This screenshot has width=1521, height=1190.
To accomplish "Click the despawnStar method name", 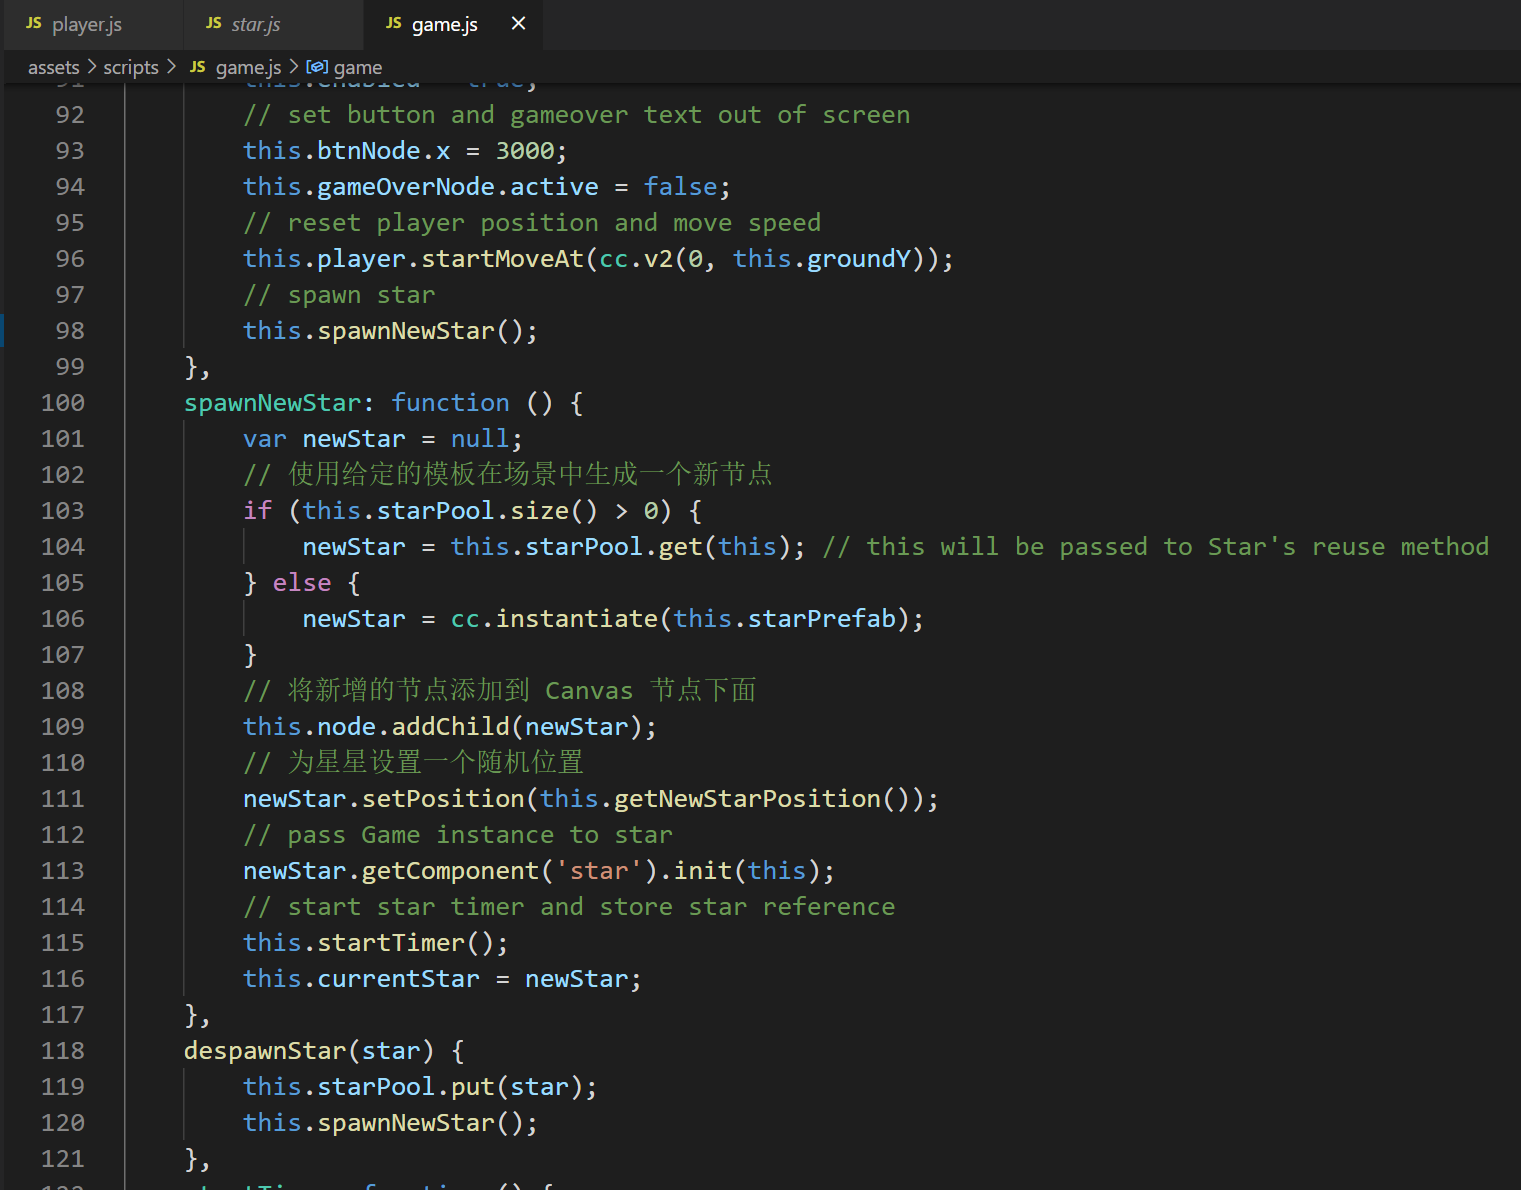I will pyautogui.click(x=265, y=1051).
